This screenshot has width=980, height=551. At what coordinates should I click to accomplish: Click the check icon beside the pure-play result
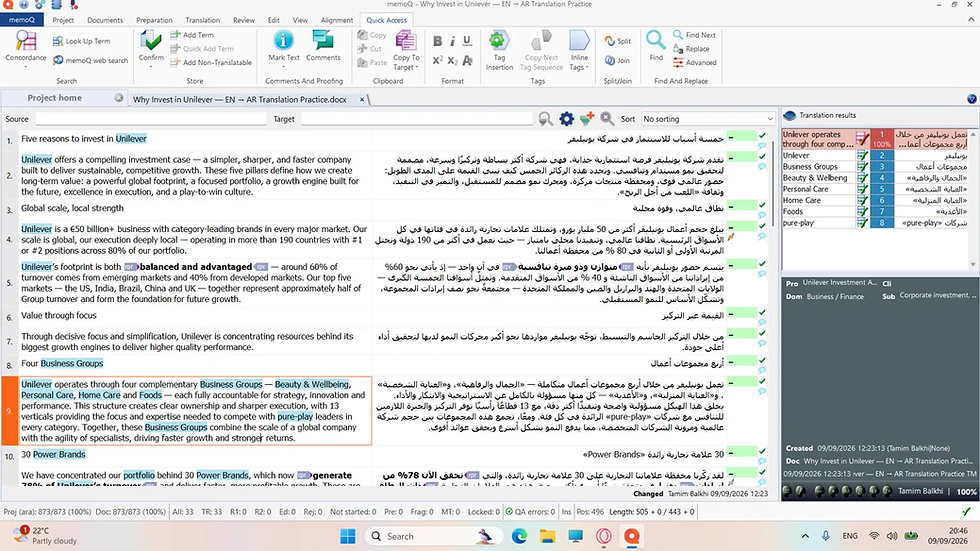click(862, 223)
